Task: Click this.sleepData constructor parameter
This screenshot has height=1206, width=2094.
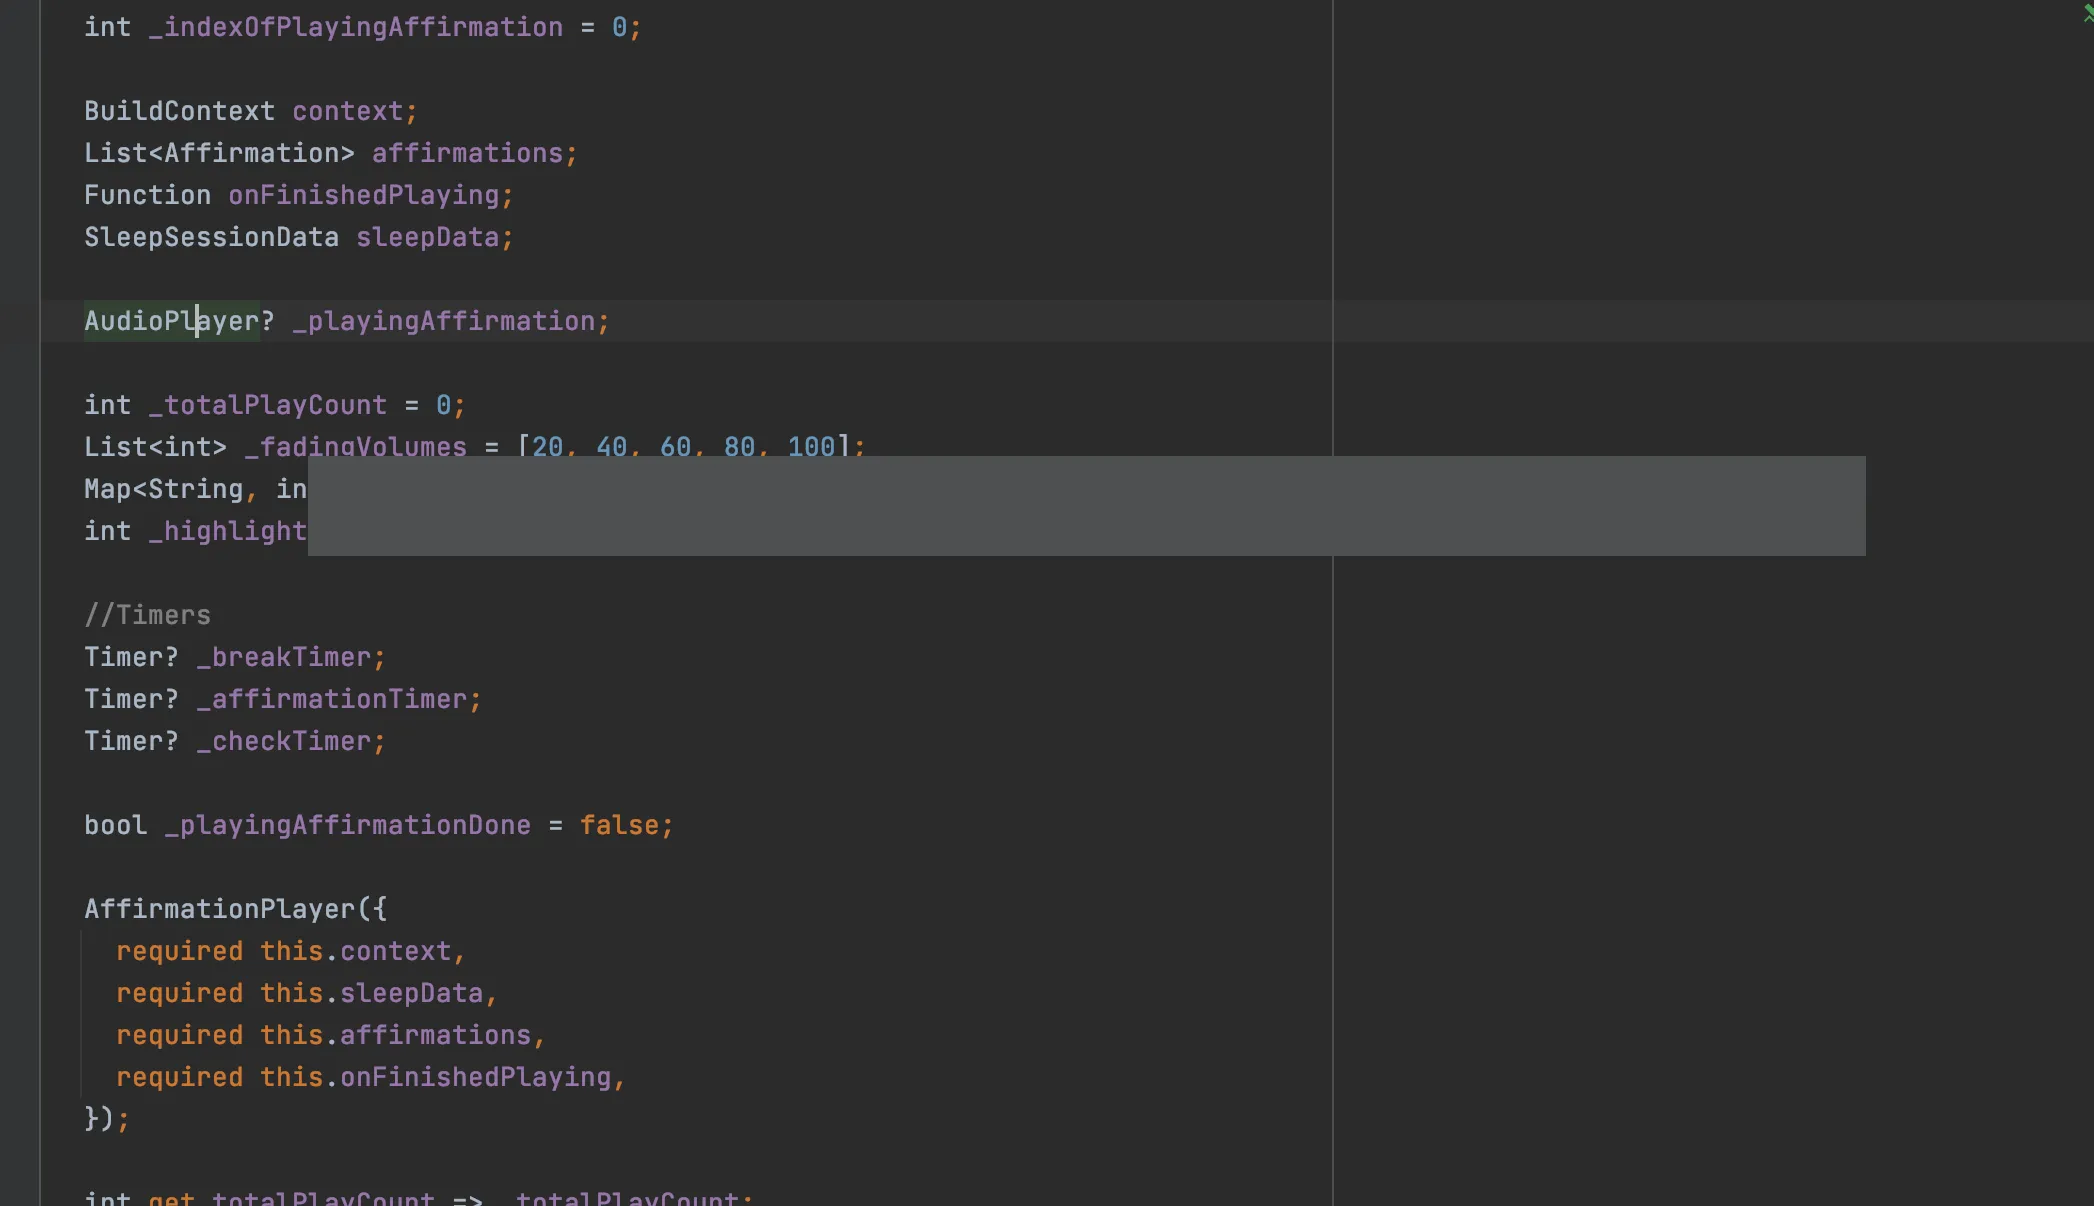Action: point(371,993)
